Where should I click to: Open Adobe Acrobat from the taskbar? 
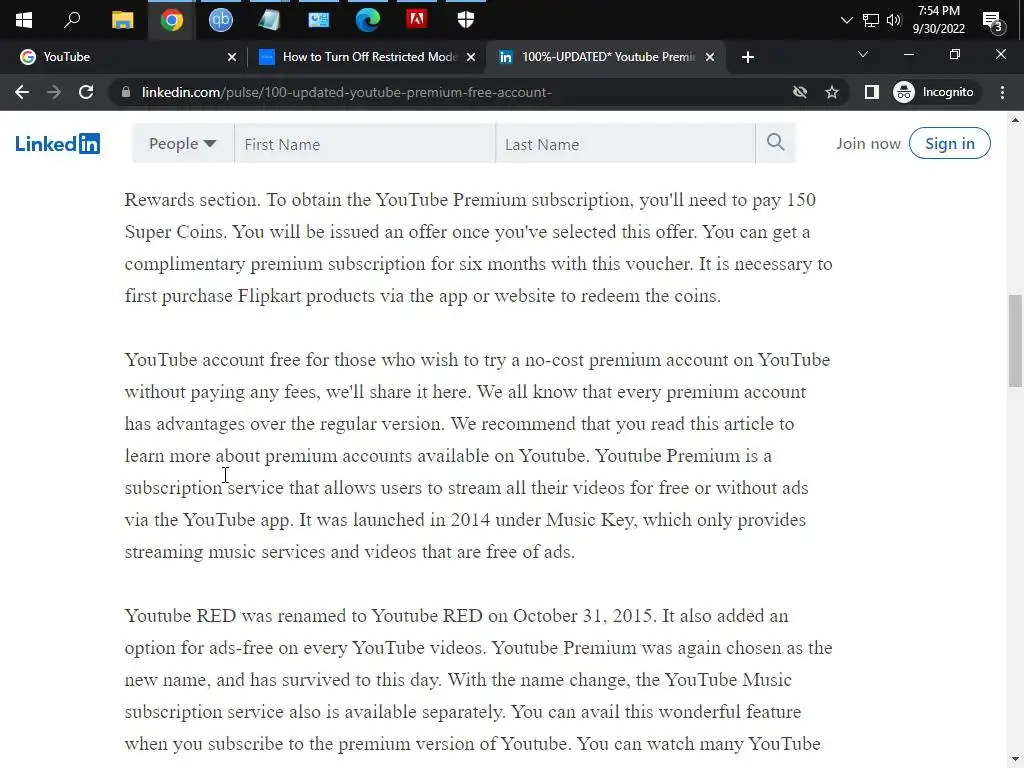pos(417,20)
